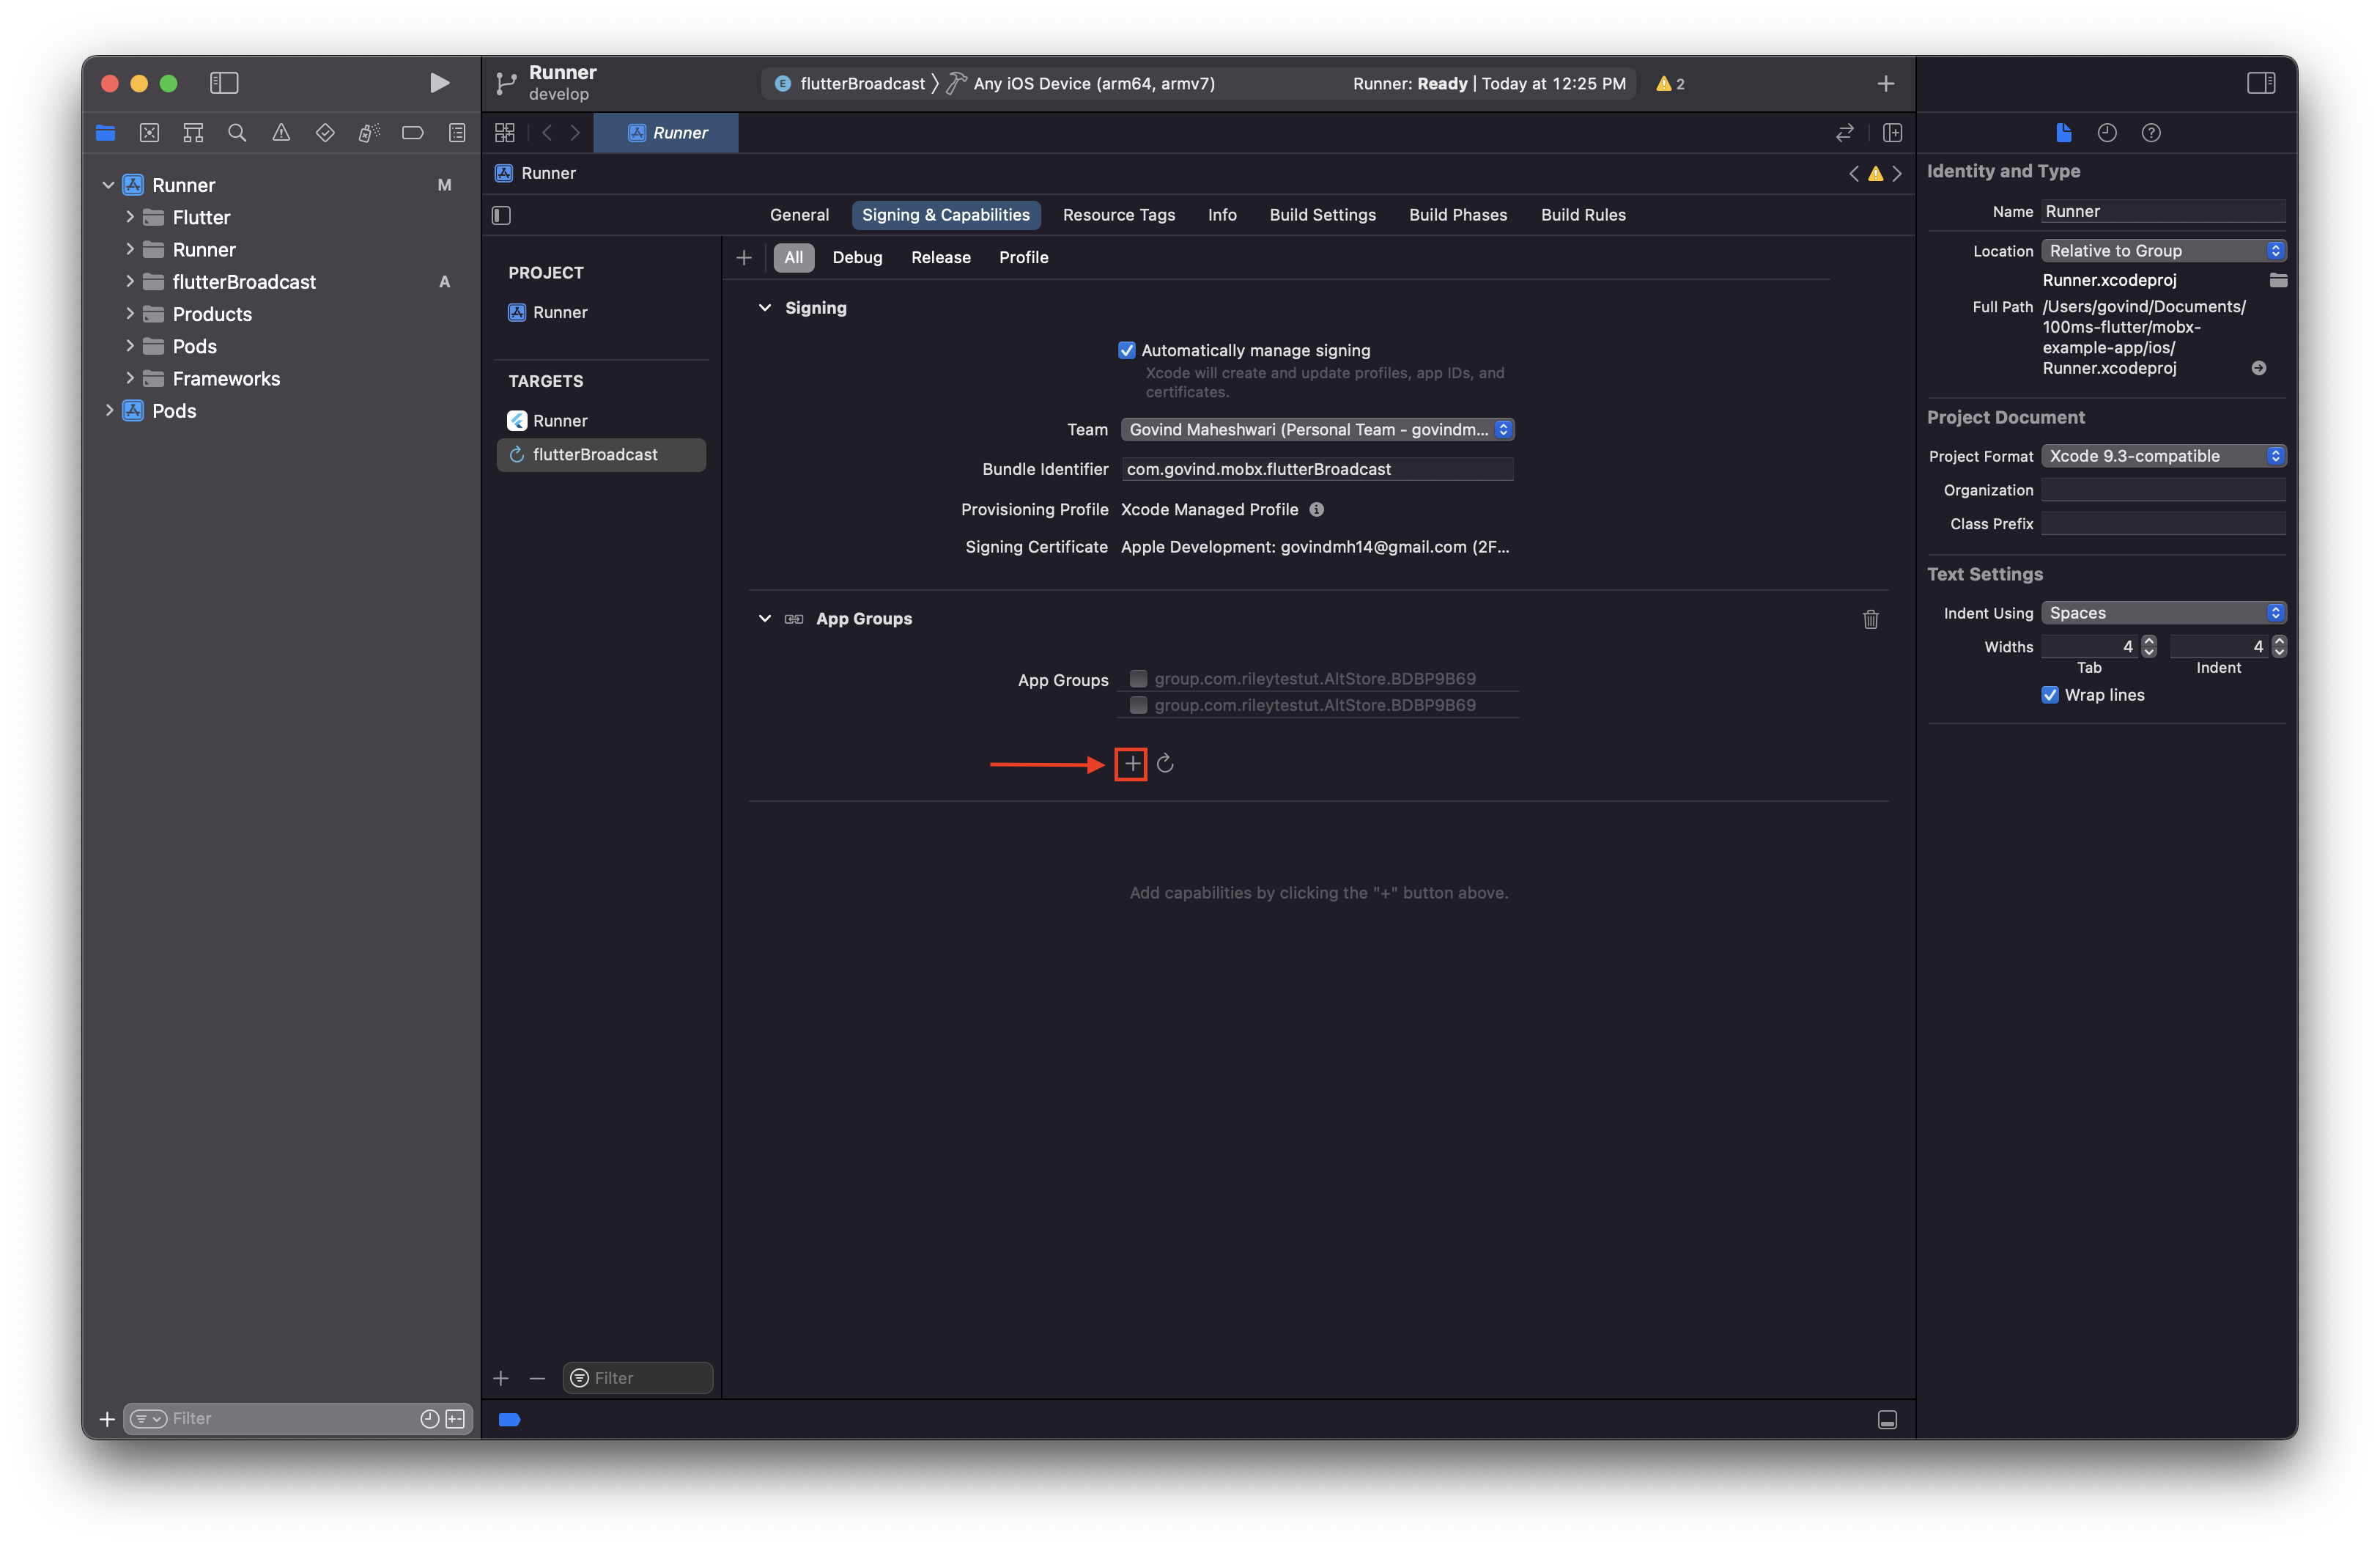The image size is (2380, 1548).
Task: Open the History inspector clock icon
Action: [2107, 132]
